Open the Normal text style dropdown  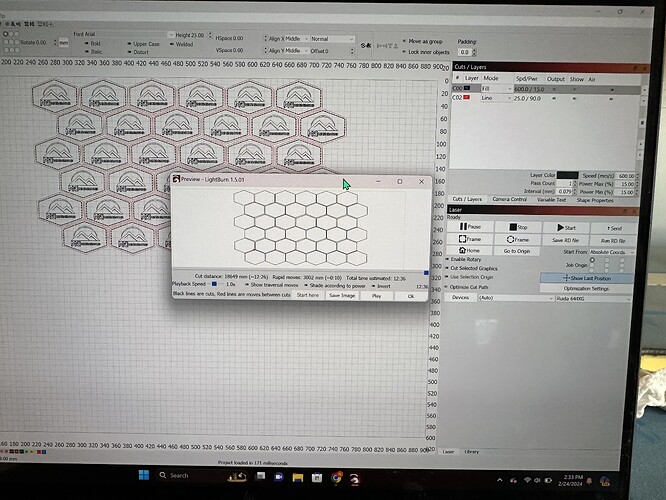point(332,39)
